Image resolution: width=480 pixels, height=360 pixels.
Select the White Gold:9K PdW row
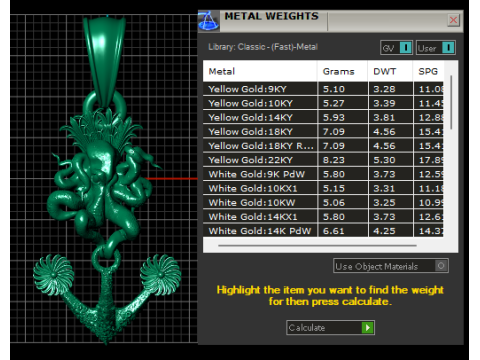coord(323,174)
